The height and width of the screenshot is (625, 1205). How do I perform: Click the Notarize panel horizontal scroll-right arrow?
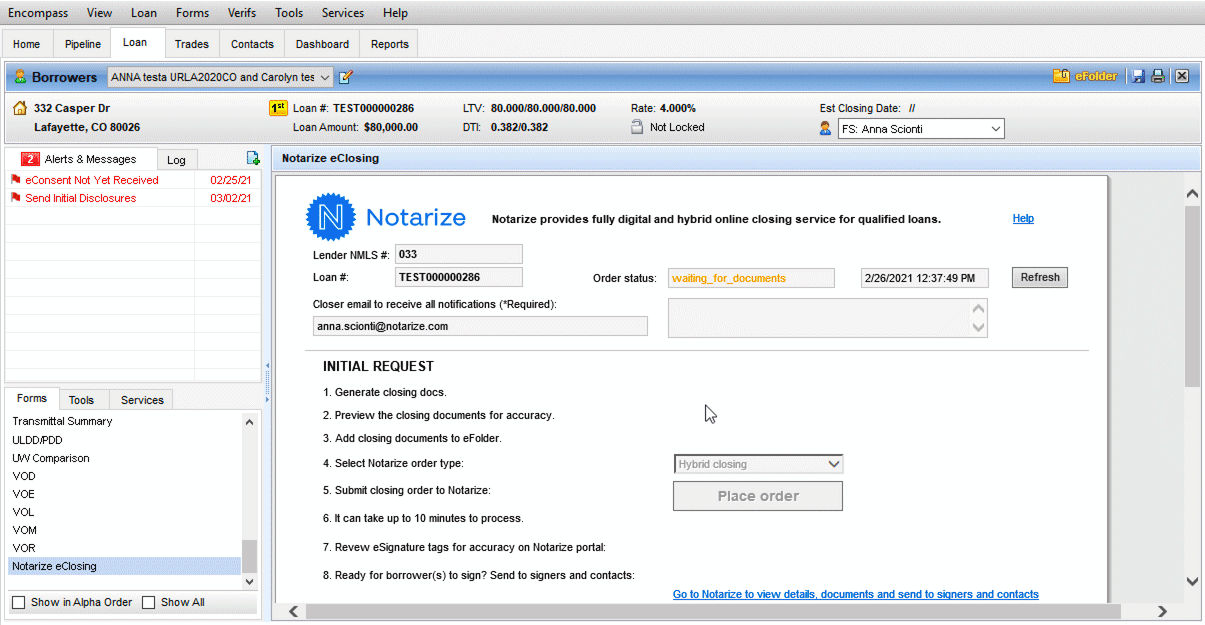tap(1162, 611)
